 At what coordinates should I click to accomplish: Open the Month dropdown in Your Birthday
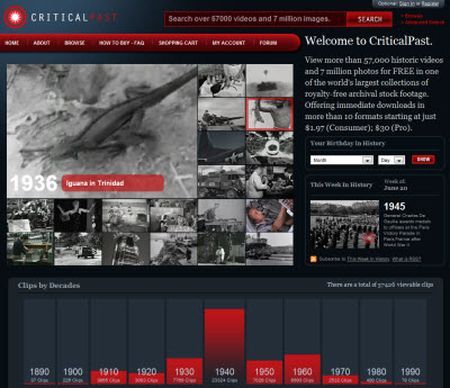[x=342, y=160]
